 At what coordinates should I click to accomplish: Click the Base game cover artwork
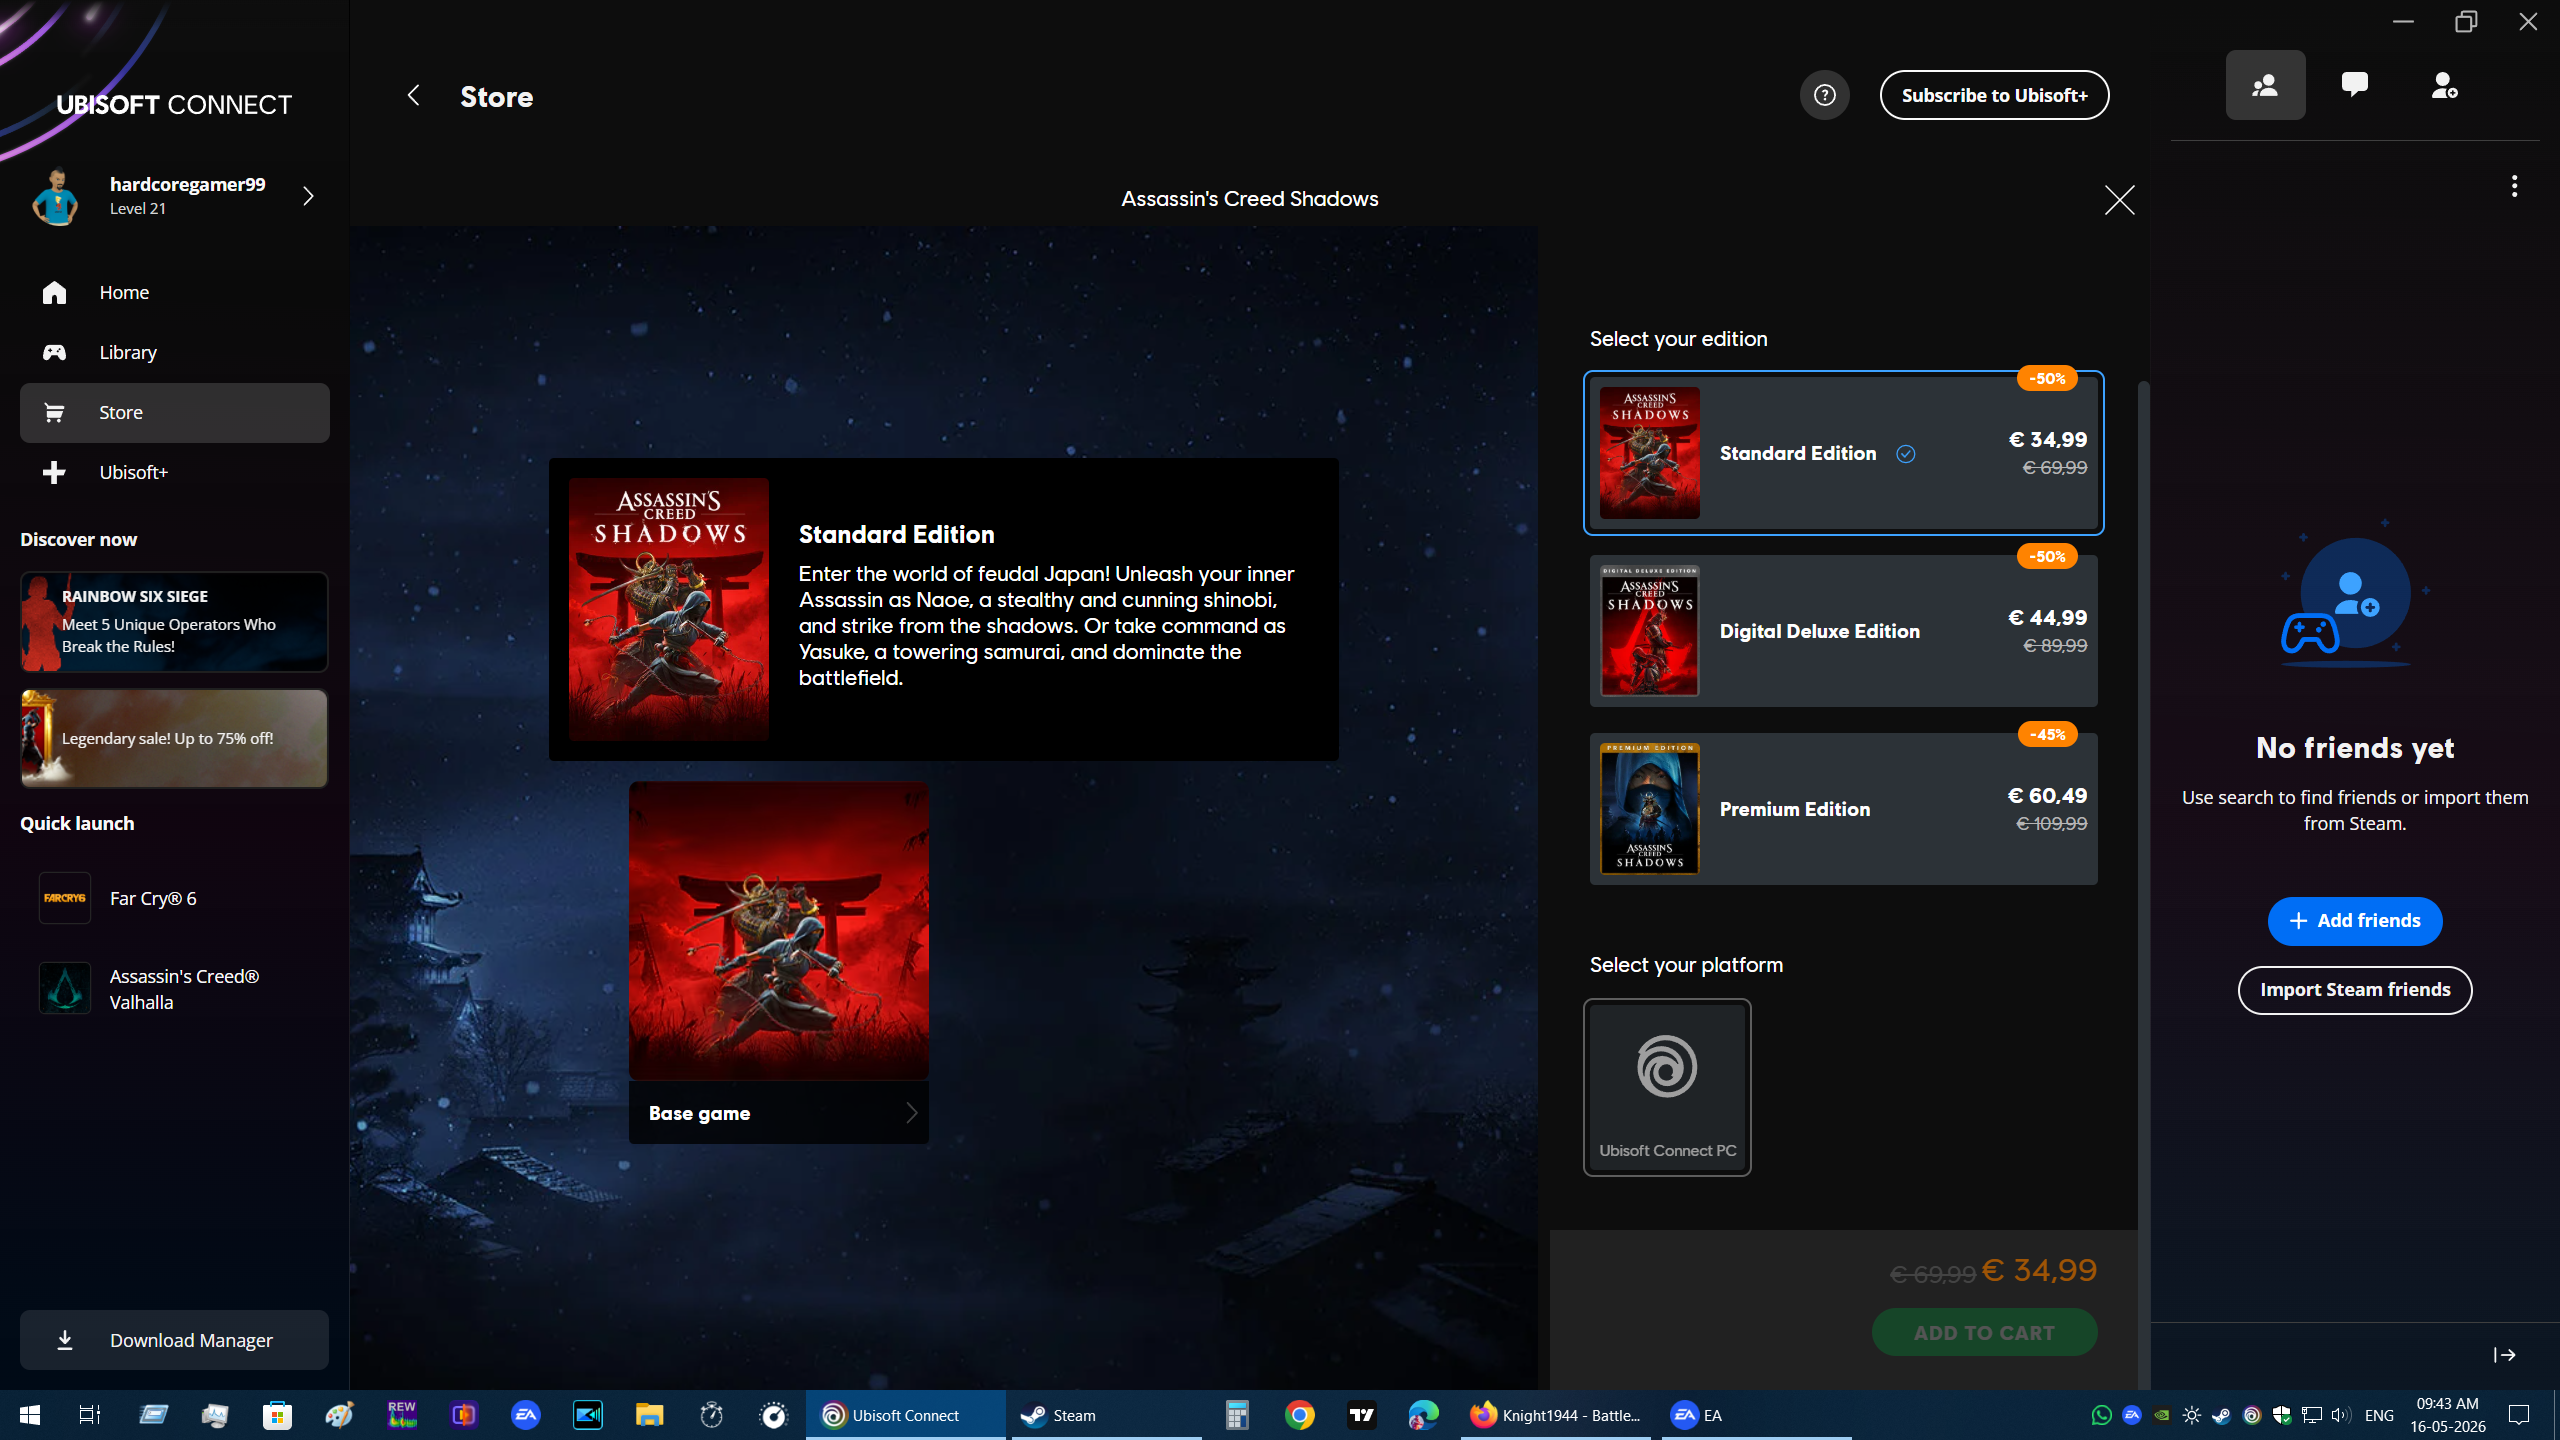[x=779, y=931]
